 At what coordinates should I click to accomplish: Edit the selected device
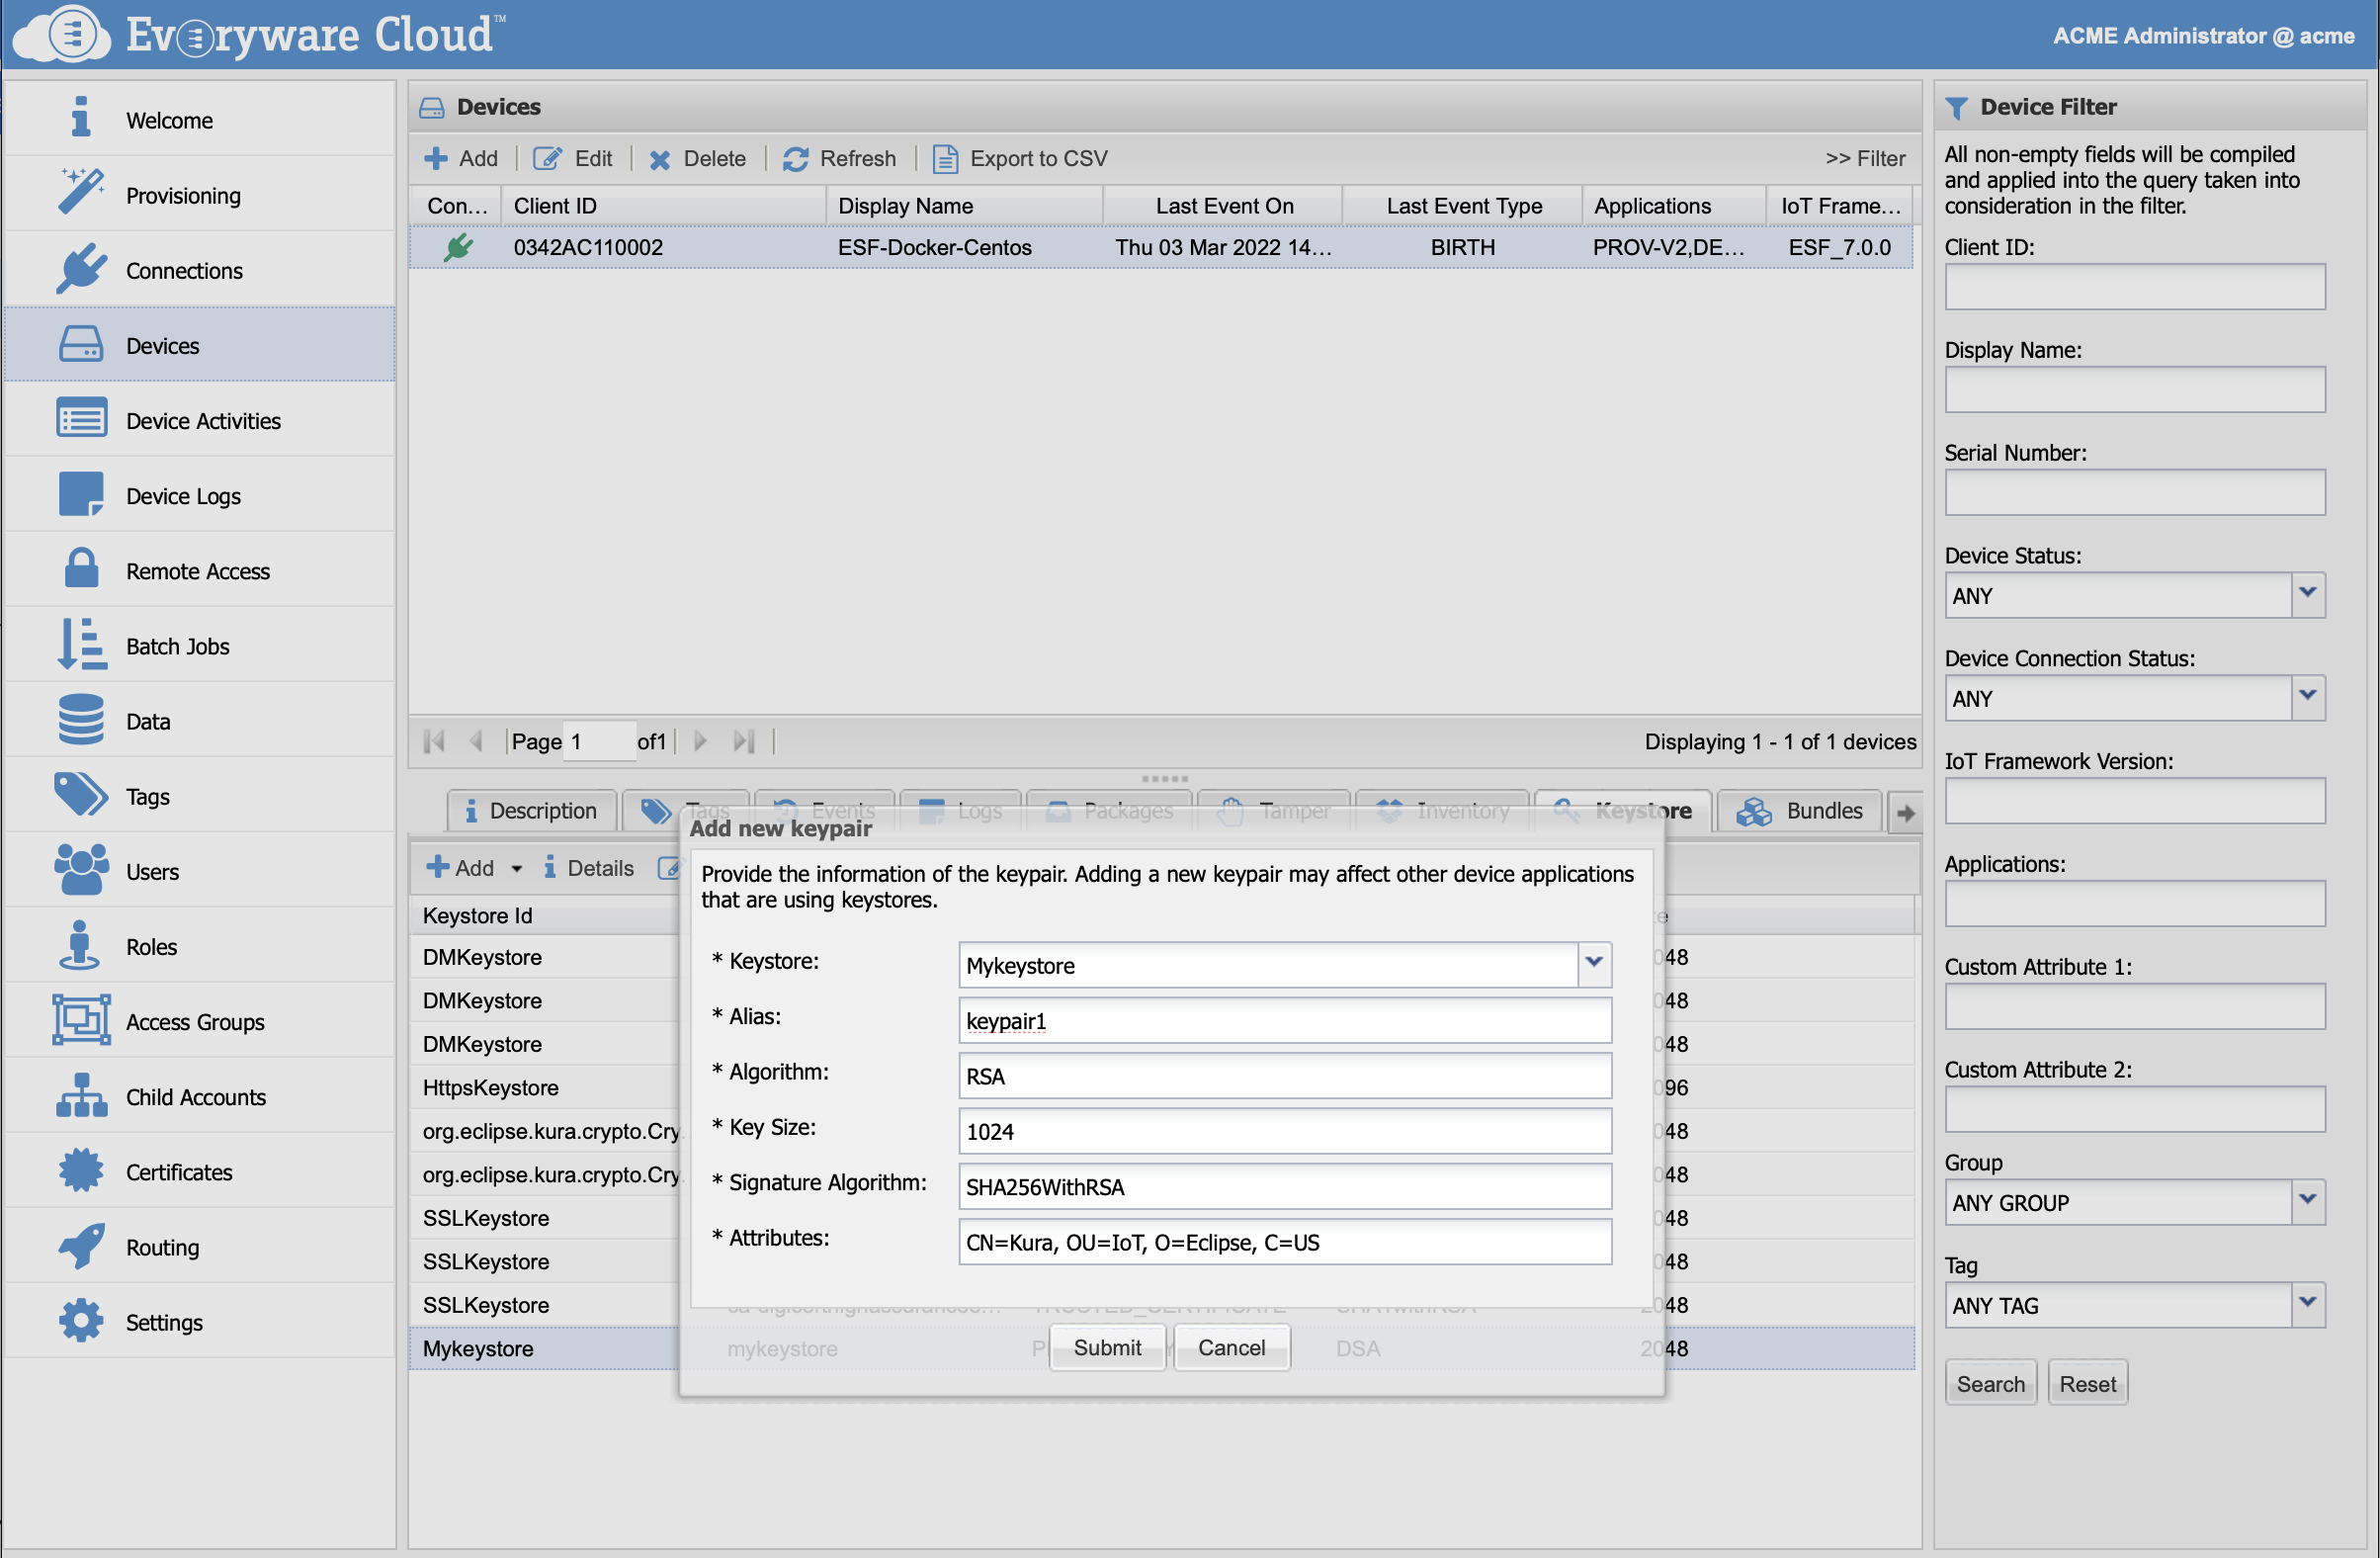[573, 158]
